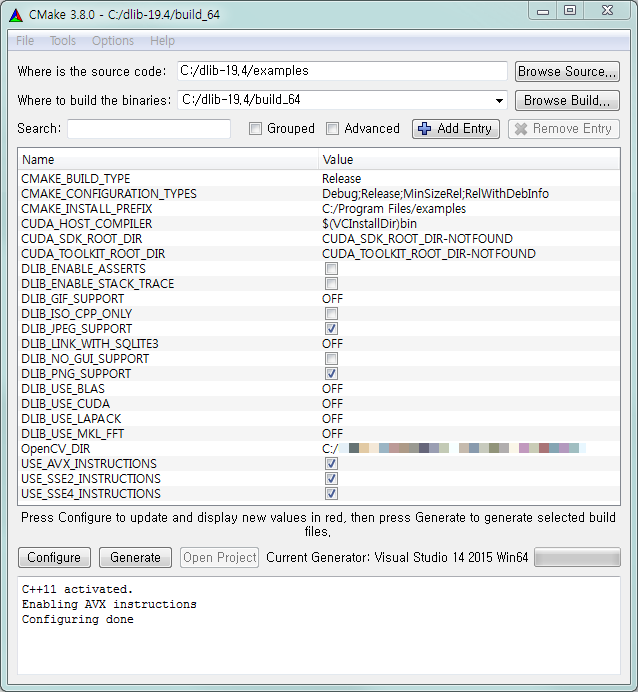Check the DLIB_ENABLE_ASSERTS checkbox
The height and width of the screenshot is (692, 638).
[331, 269]
